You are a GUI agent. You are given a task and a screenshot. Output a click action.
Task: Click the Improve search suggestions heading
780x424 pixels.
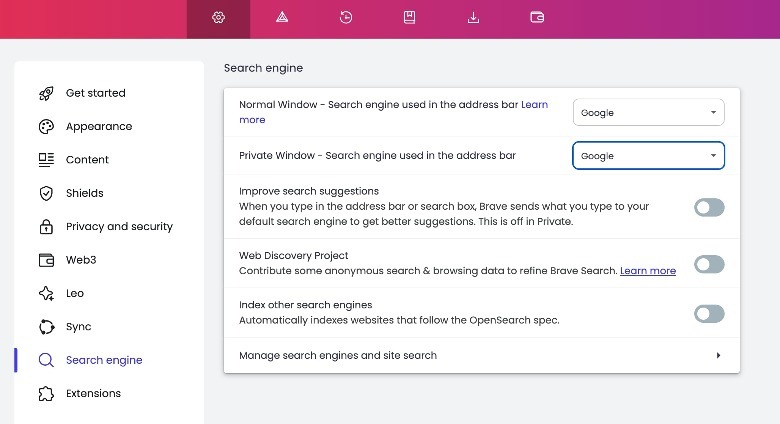pyautogui.click(x=309, y=191)
